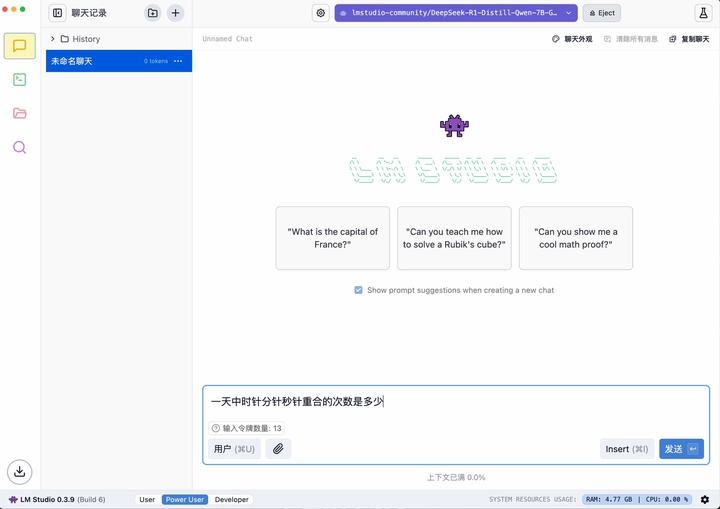The width and height of the screenshot is (720, 509).
Task: Open app settings gear in status bar
Action: pos(705,499)
